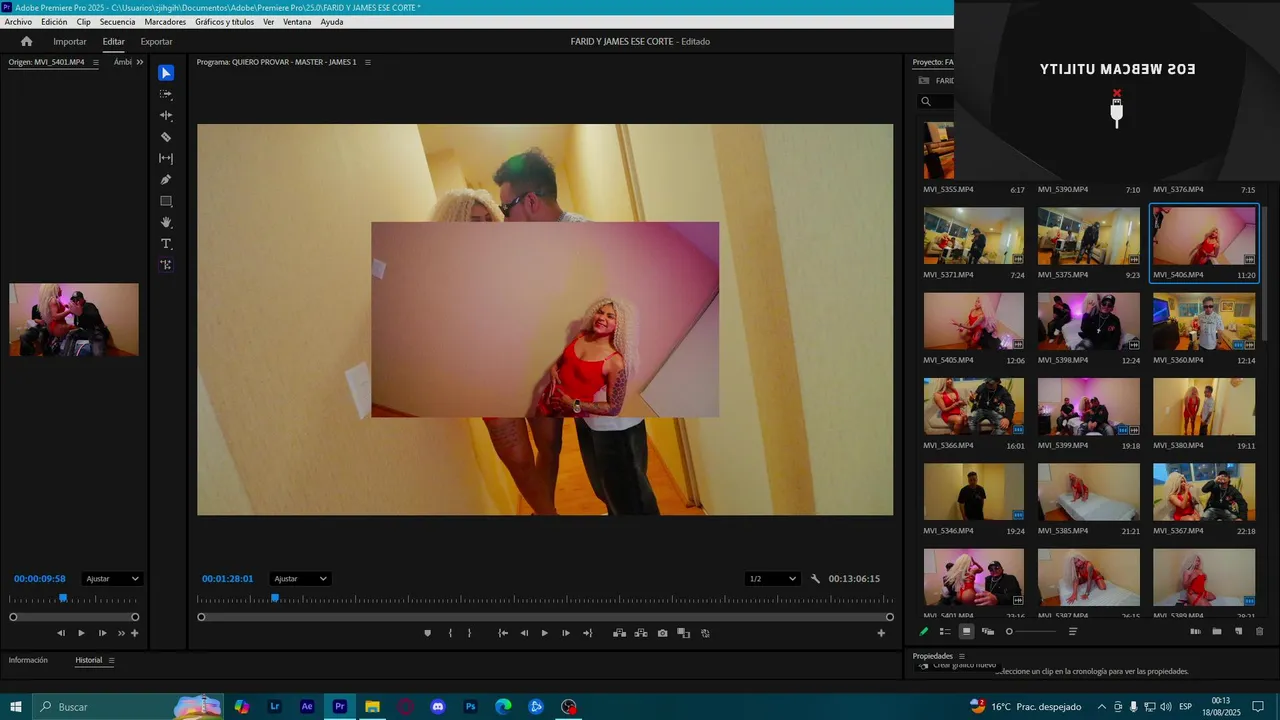1280x720 pixels.
Task: Click Automate to Sequence icon
Action: [1195, 632]
